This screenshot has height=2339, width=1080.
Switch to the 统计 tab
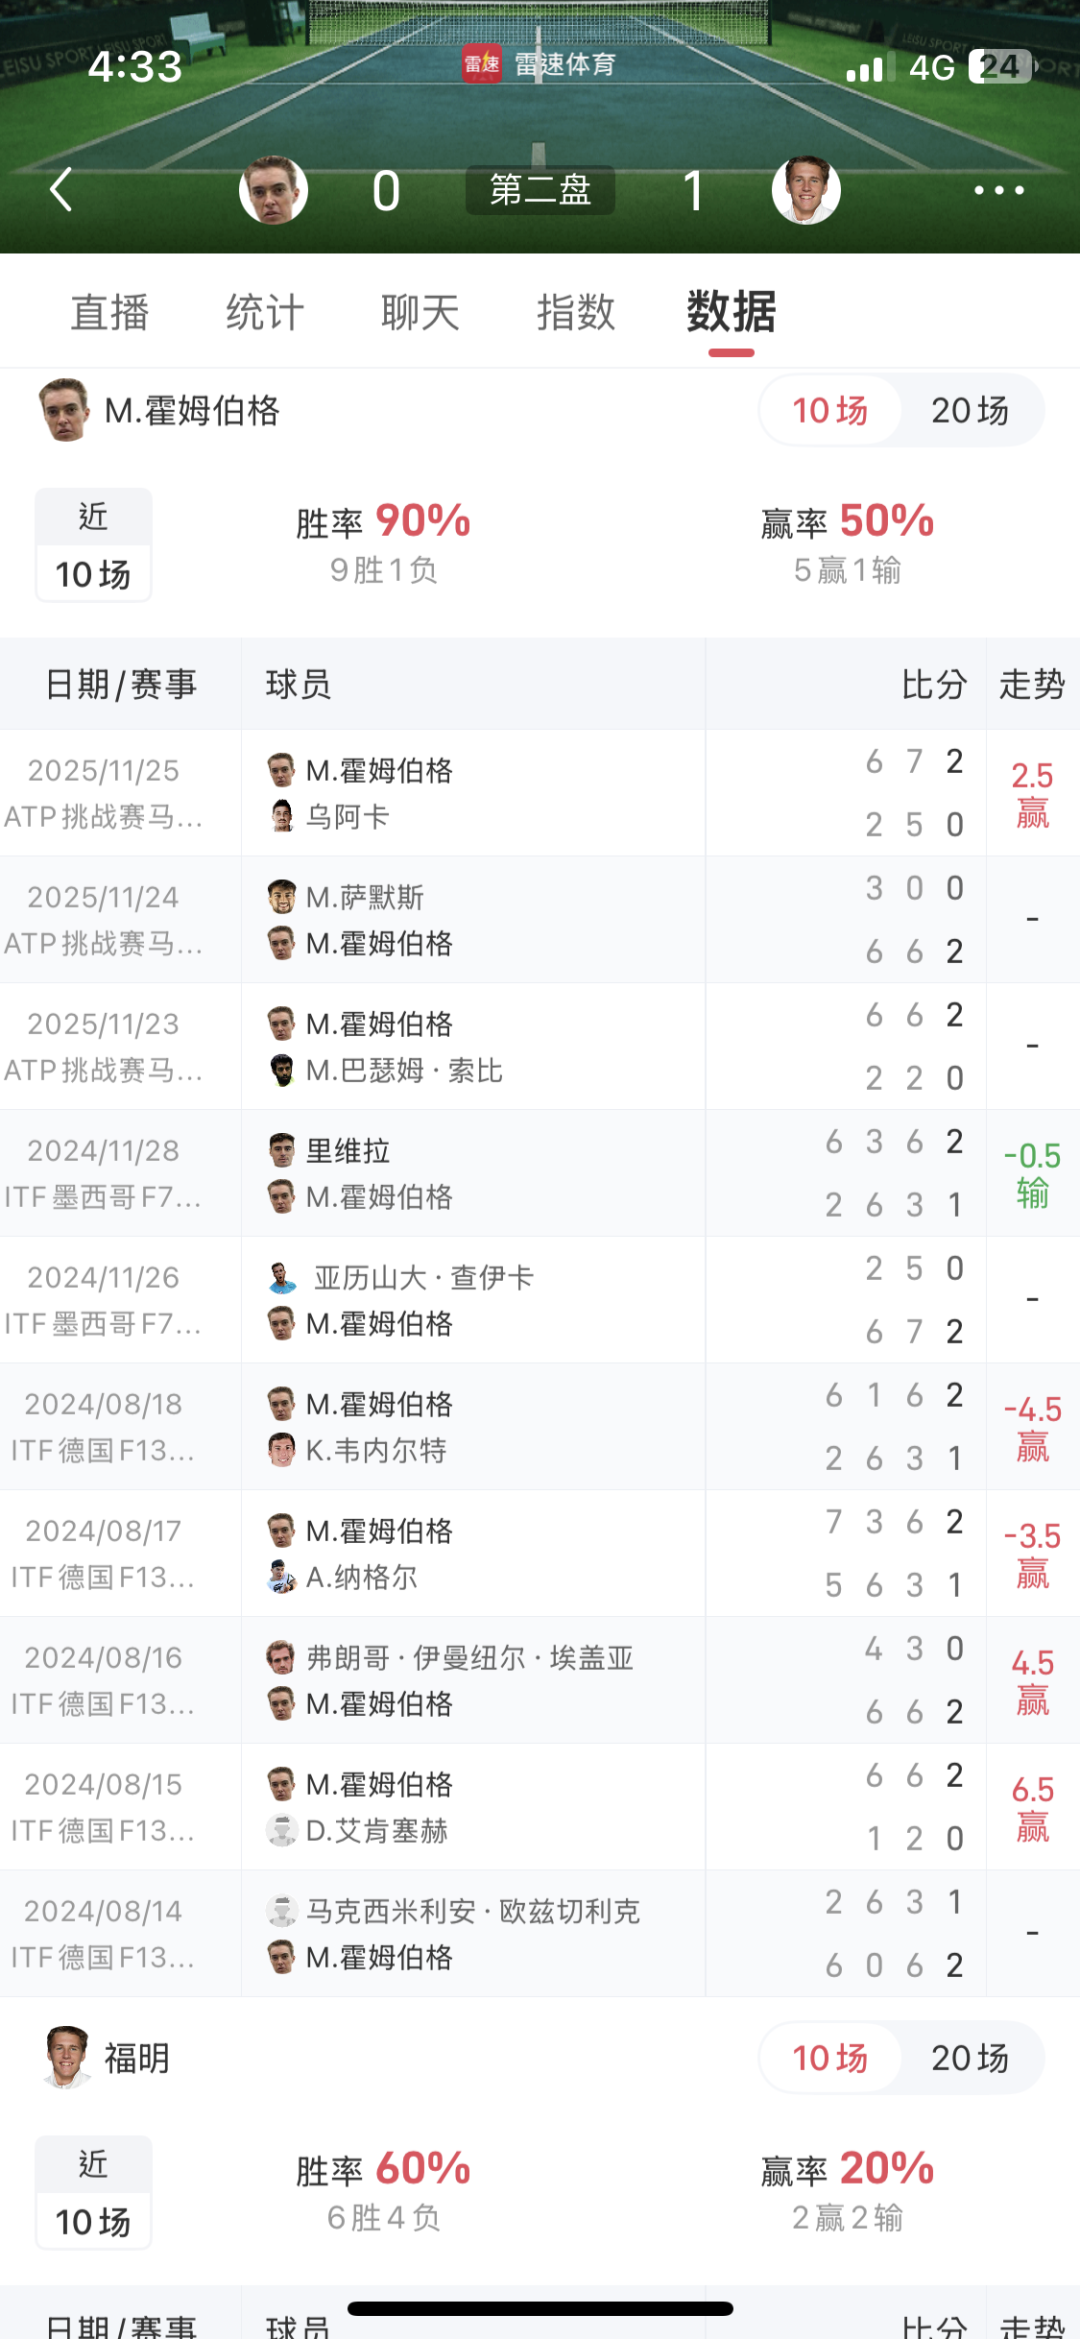tap(265, 312)
